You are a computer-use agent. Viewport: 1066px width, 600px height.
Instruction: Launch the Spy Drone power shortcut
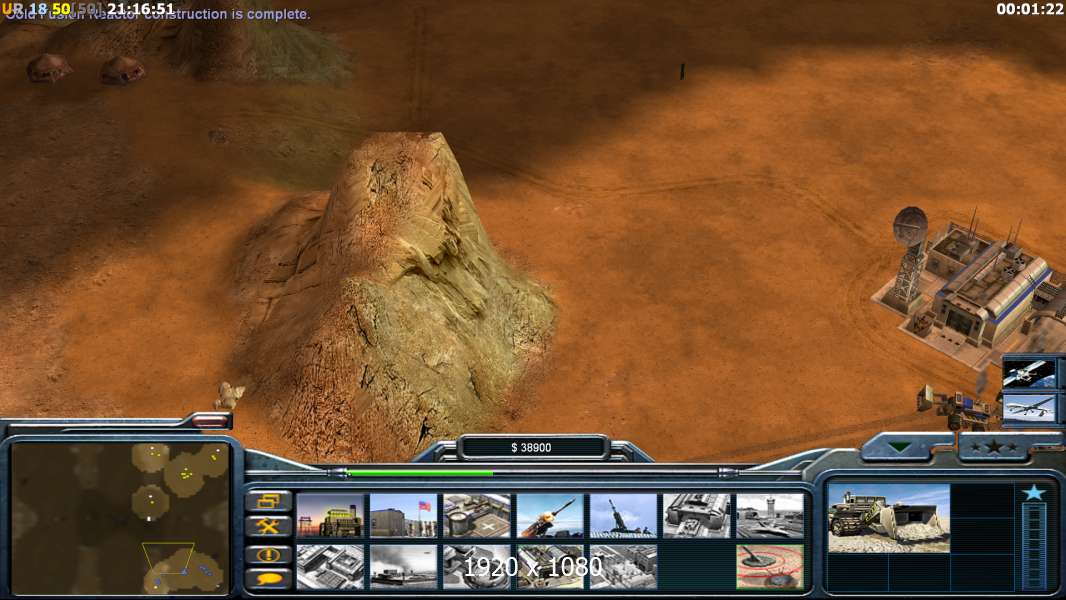(1029, 408)
